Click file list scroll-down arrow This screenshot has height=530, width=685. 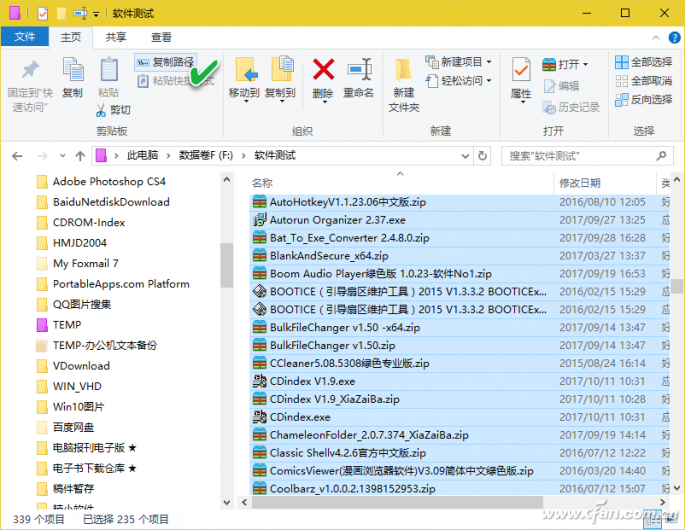coord(677,488)
